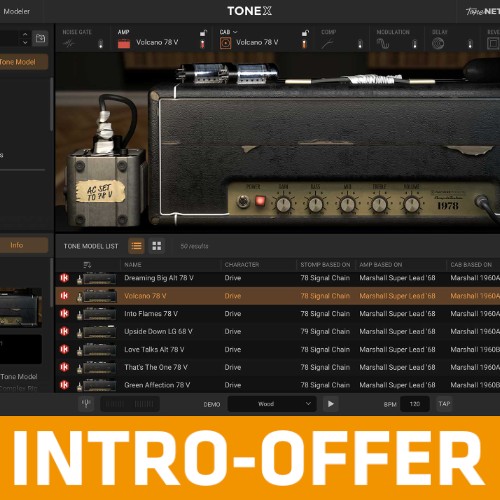This screenshot has width=500, height=500.
Task: Click the orange CAB speaker icon
Action: click(x=225, y=43)
